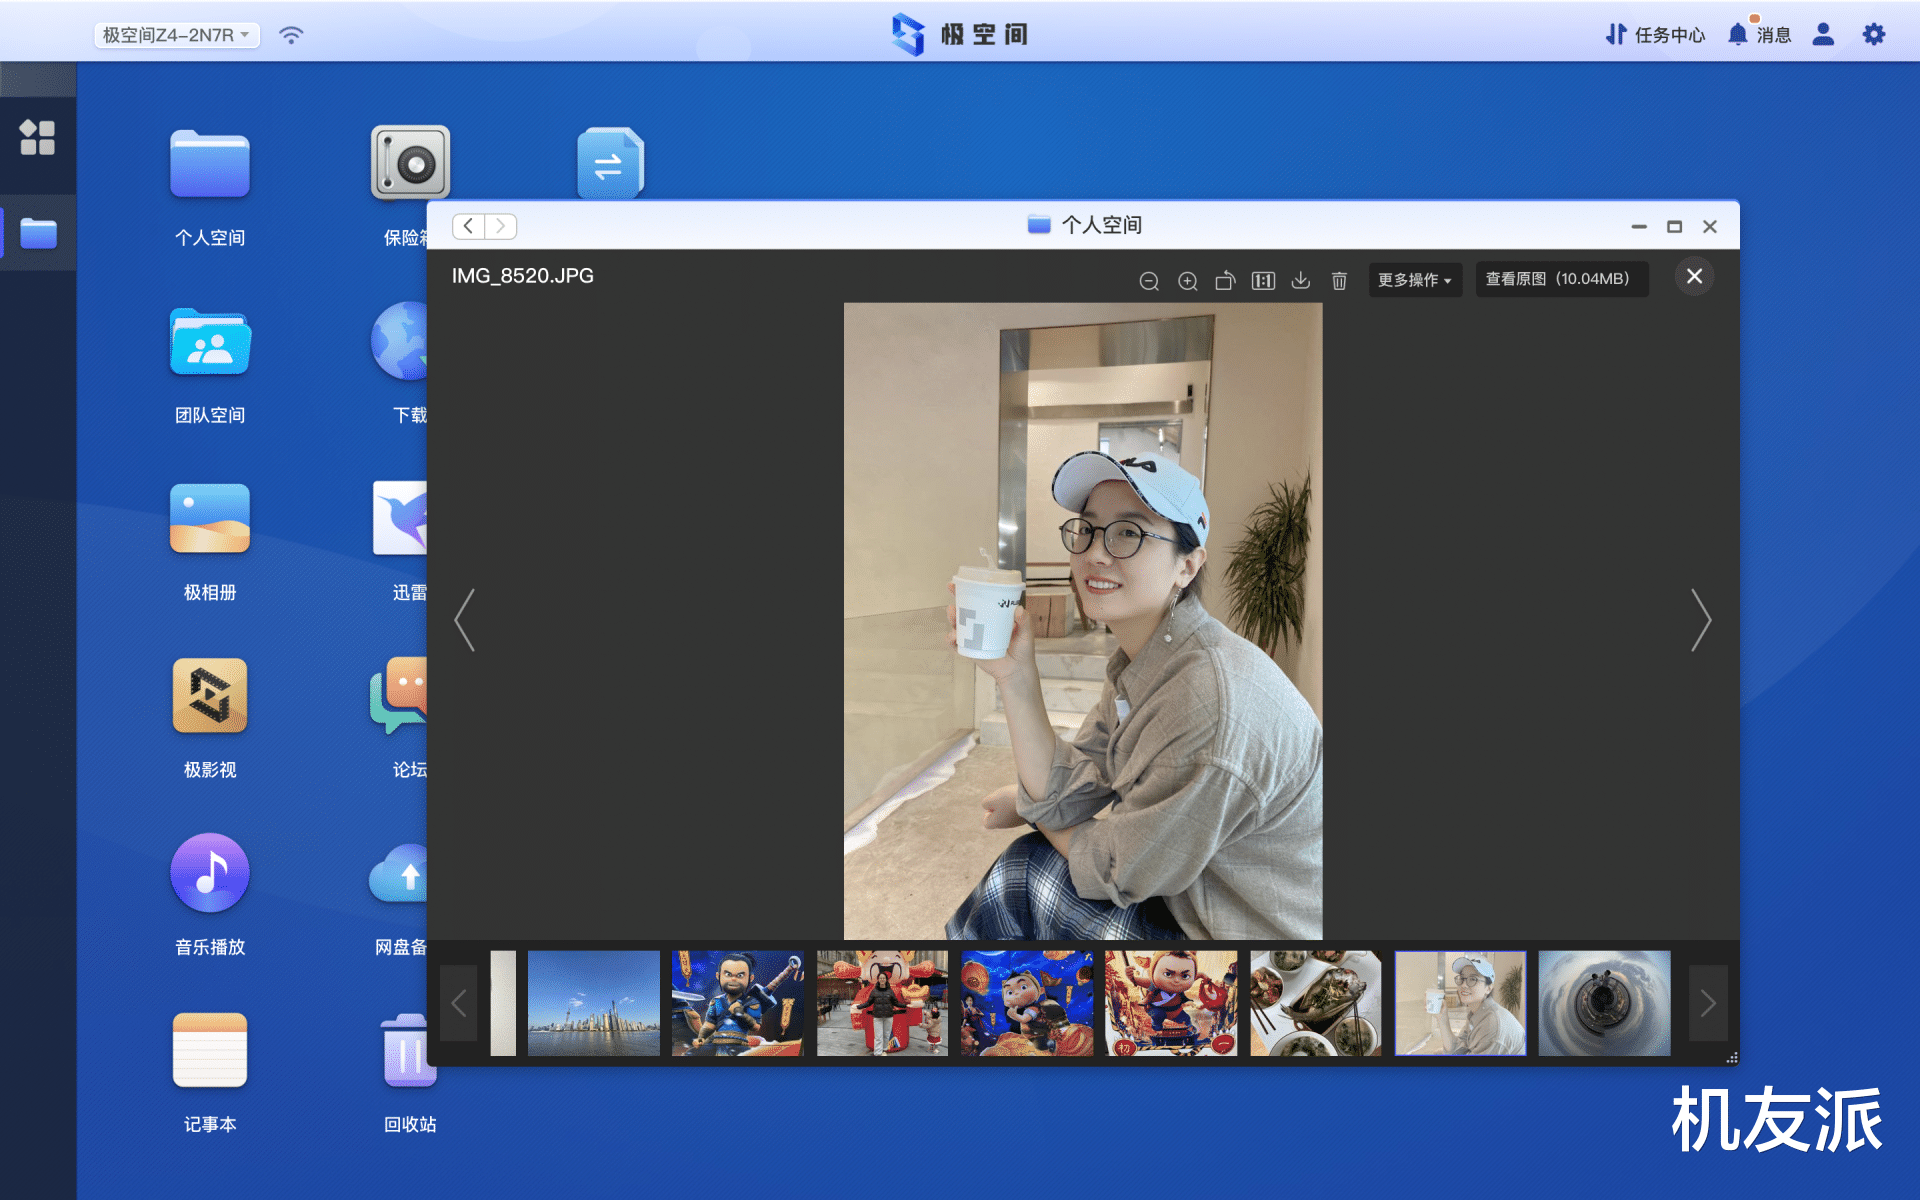Expand the 更多操作 dropdown
The width and height of the screenshot is (1920, 1200).
(x=1415, y=280)
